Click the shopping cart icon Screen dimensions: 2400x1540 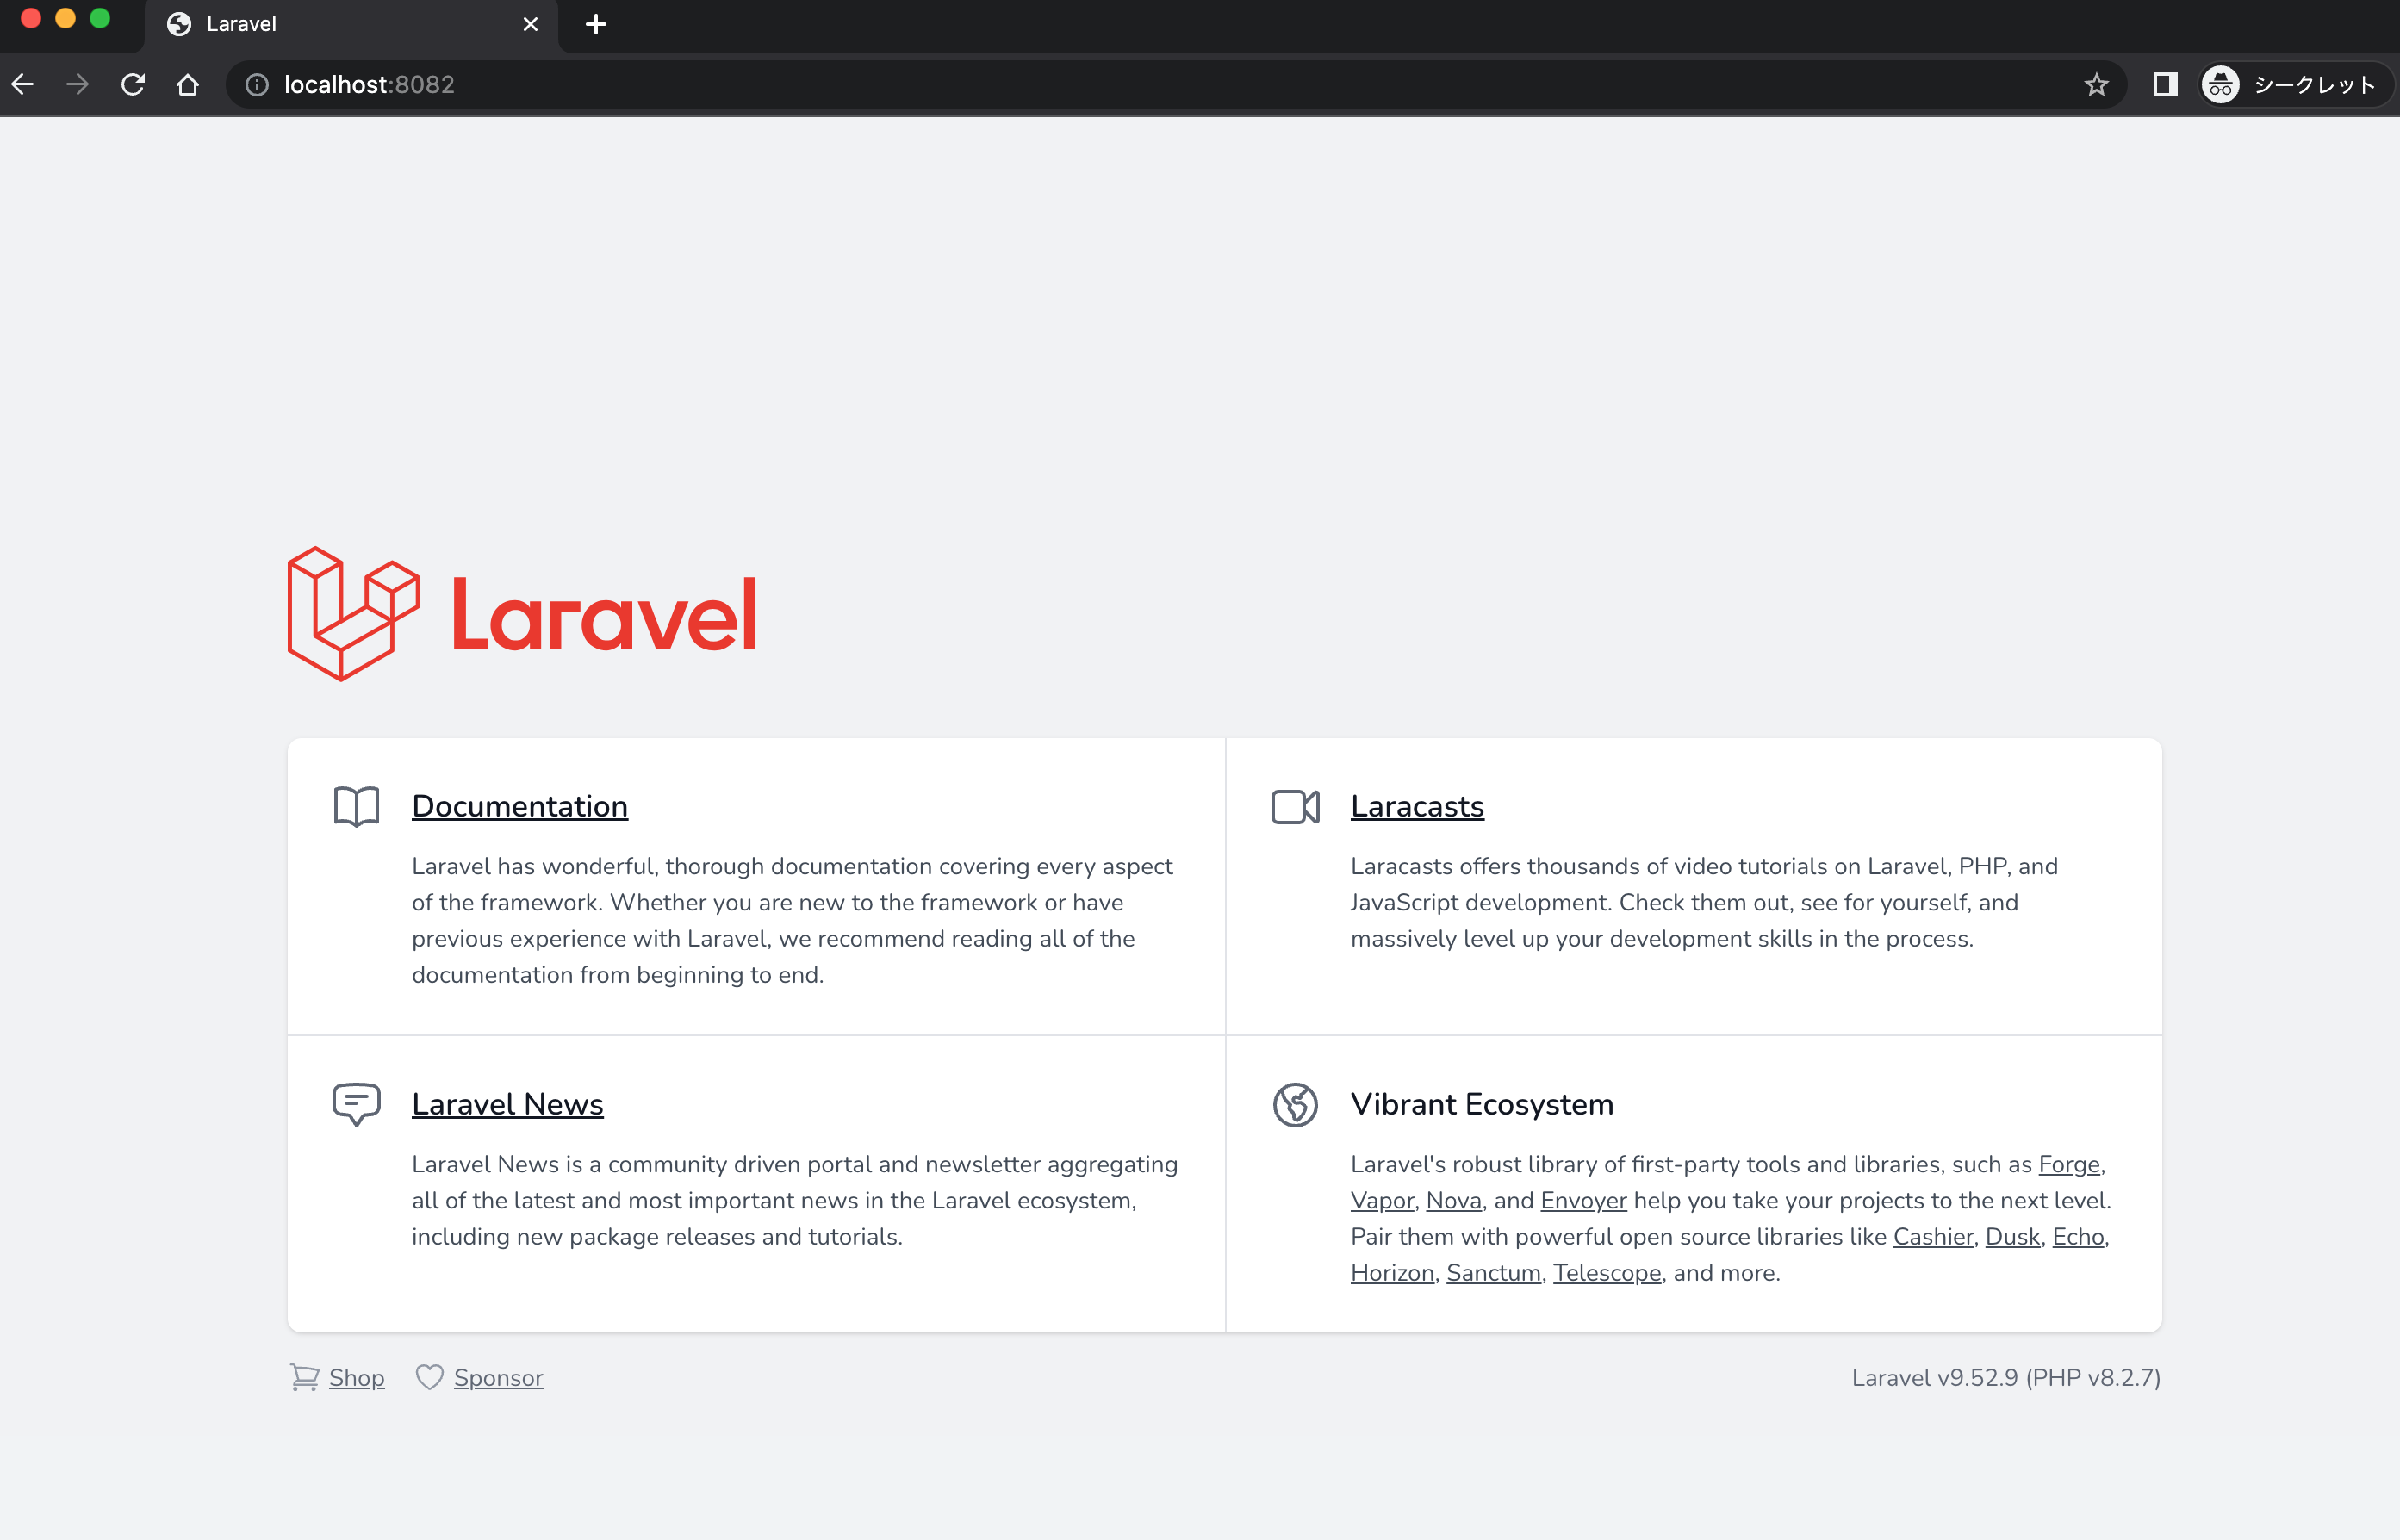point(305,1377)
